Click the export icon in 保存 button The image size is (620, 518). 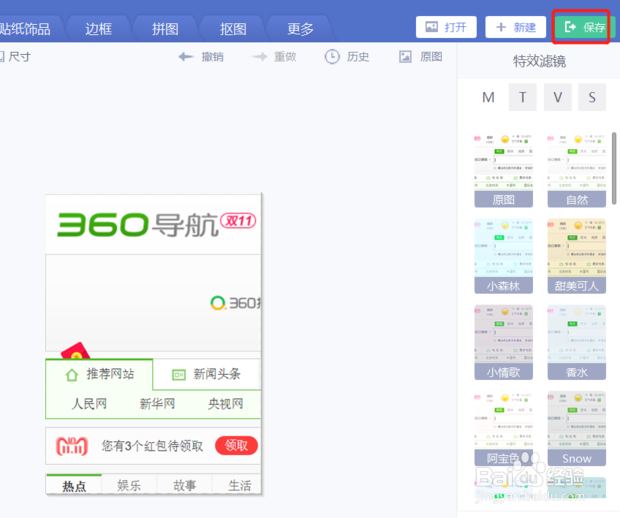tap(570, 27)
